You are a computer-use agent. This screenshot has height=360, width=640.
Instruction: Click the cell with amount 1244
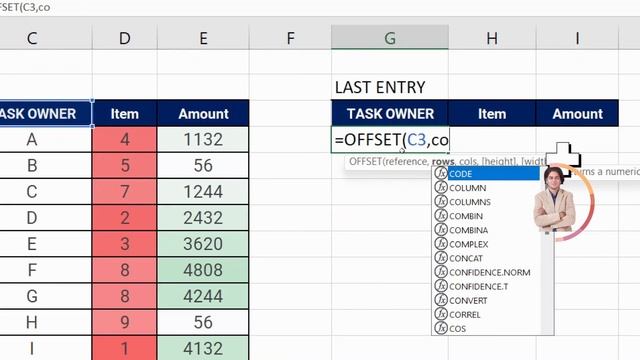coord(203,192)
